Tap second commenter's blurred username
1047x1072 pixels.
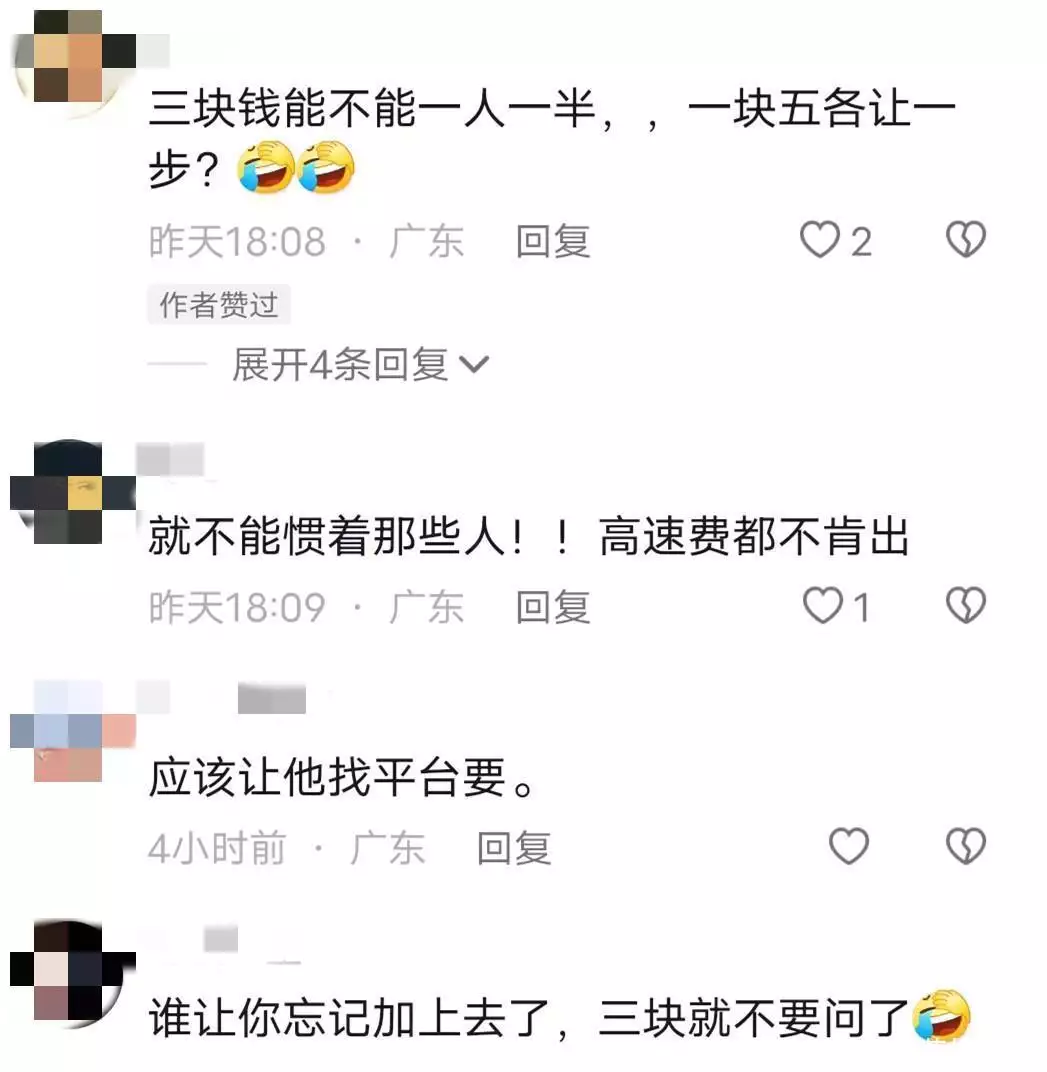coord(170,459)
